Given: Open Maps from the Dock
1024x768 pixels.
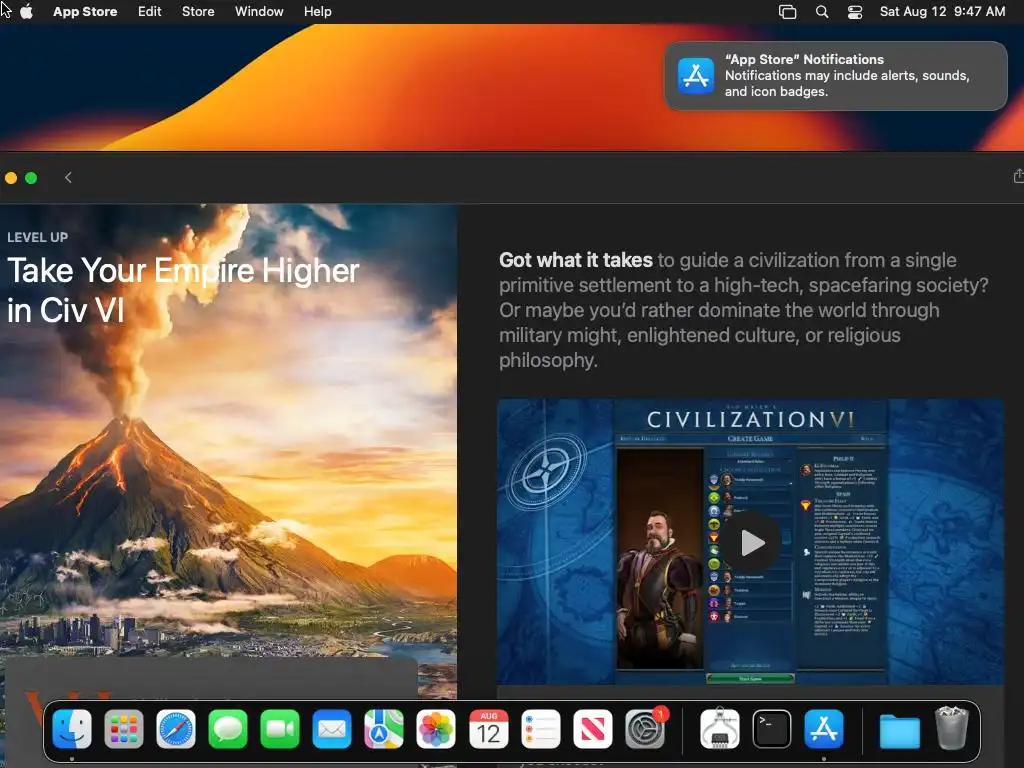Looking at the screenshot, I should (384, 729).
